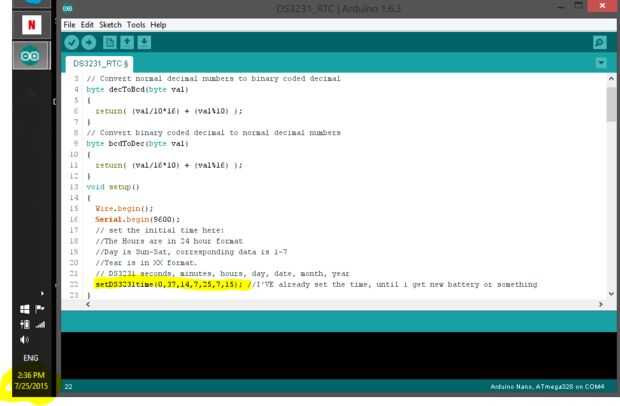Click the horizontal scroll right arrow
The width and height of the screenshot is (620, 406).
point(601,304)
